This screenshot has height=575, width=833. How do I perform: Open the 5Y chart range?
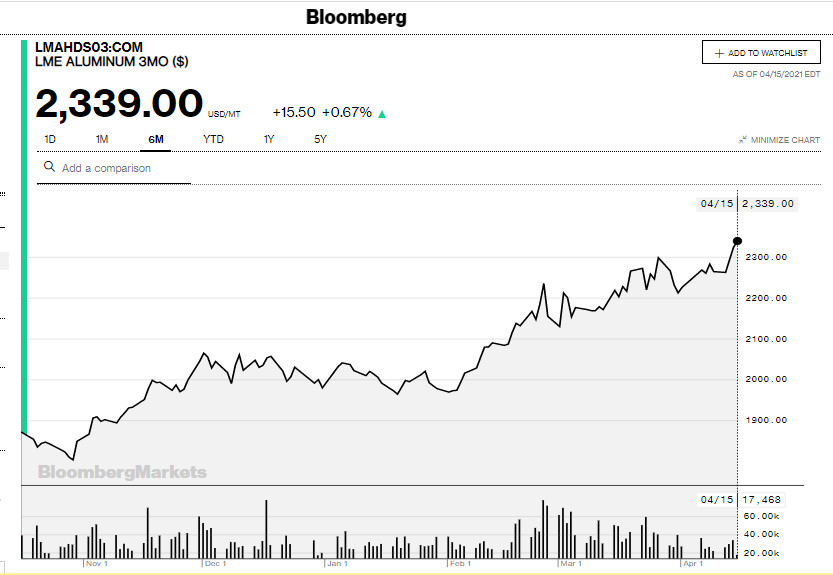click(x=320, y=139)
